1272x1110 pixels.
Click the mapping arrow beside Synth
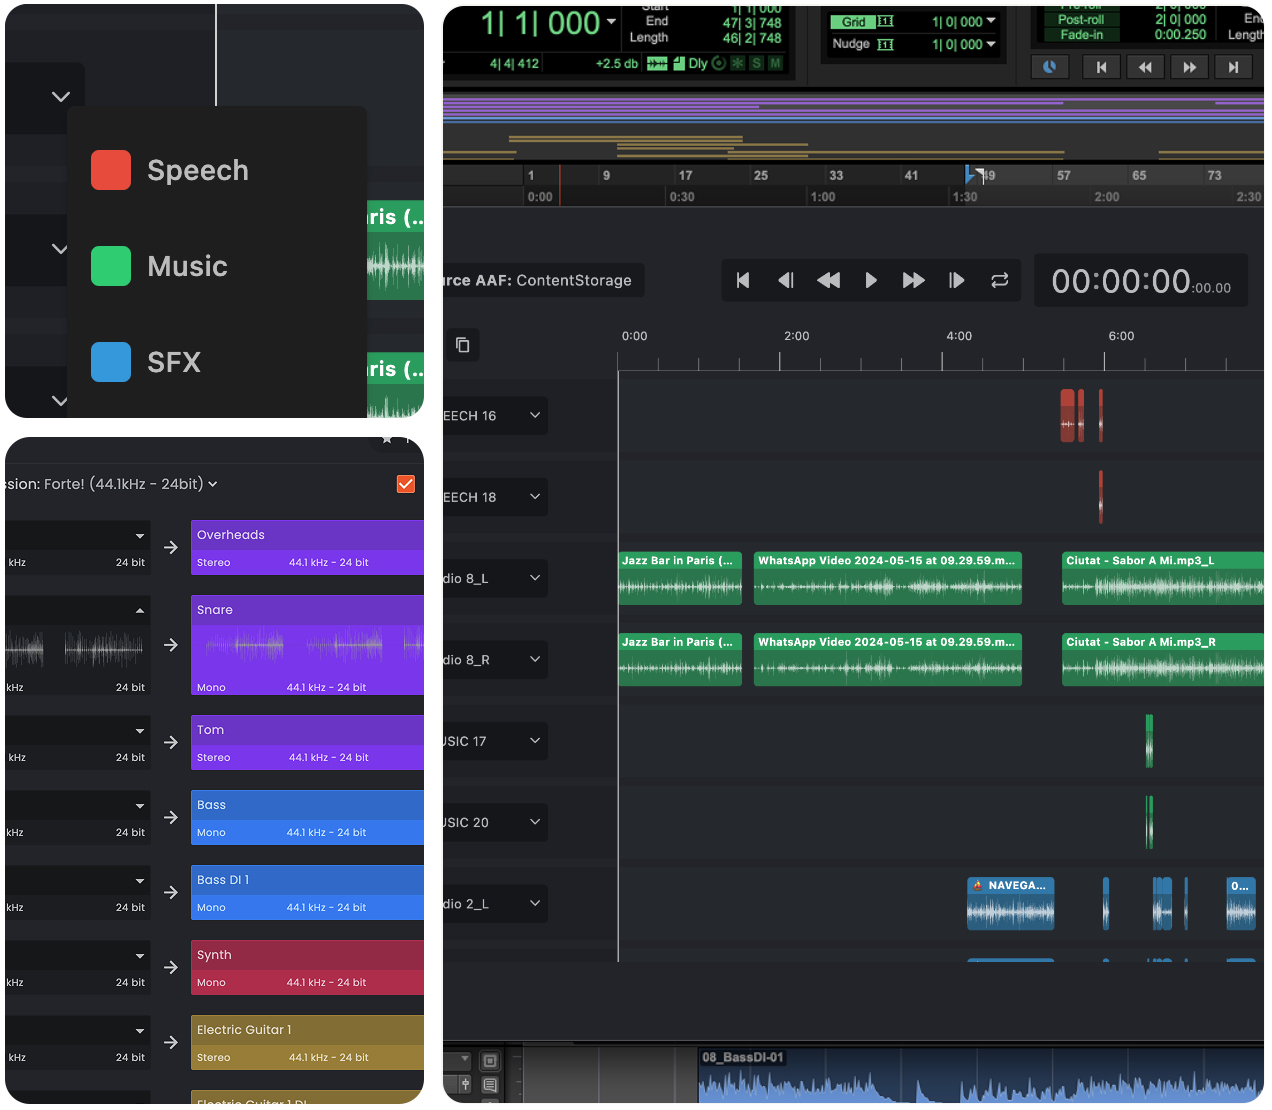click(171, 967)
